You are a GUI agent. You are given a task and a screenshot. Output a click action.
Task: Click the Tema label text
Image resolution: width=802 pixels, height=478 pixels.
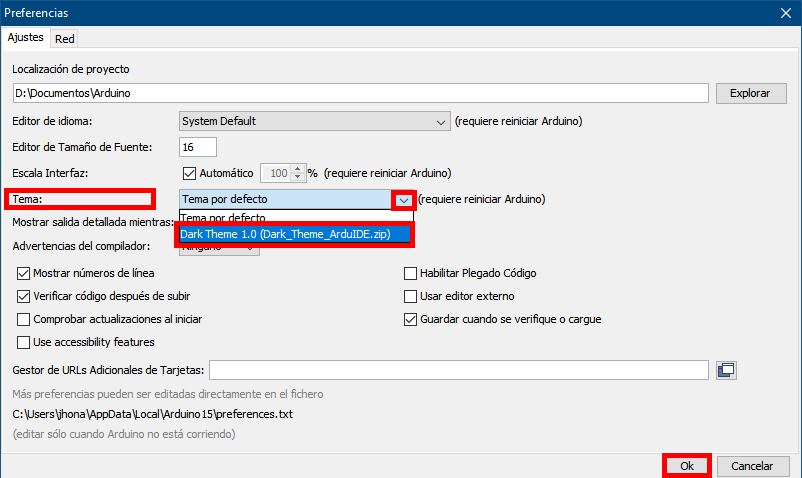click(27, 199)
